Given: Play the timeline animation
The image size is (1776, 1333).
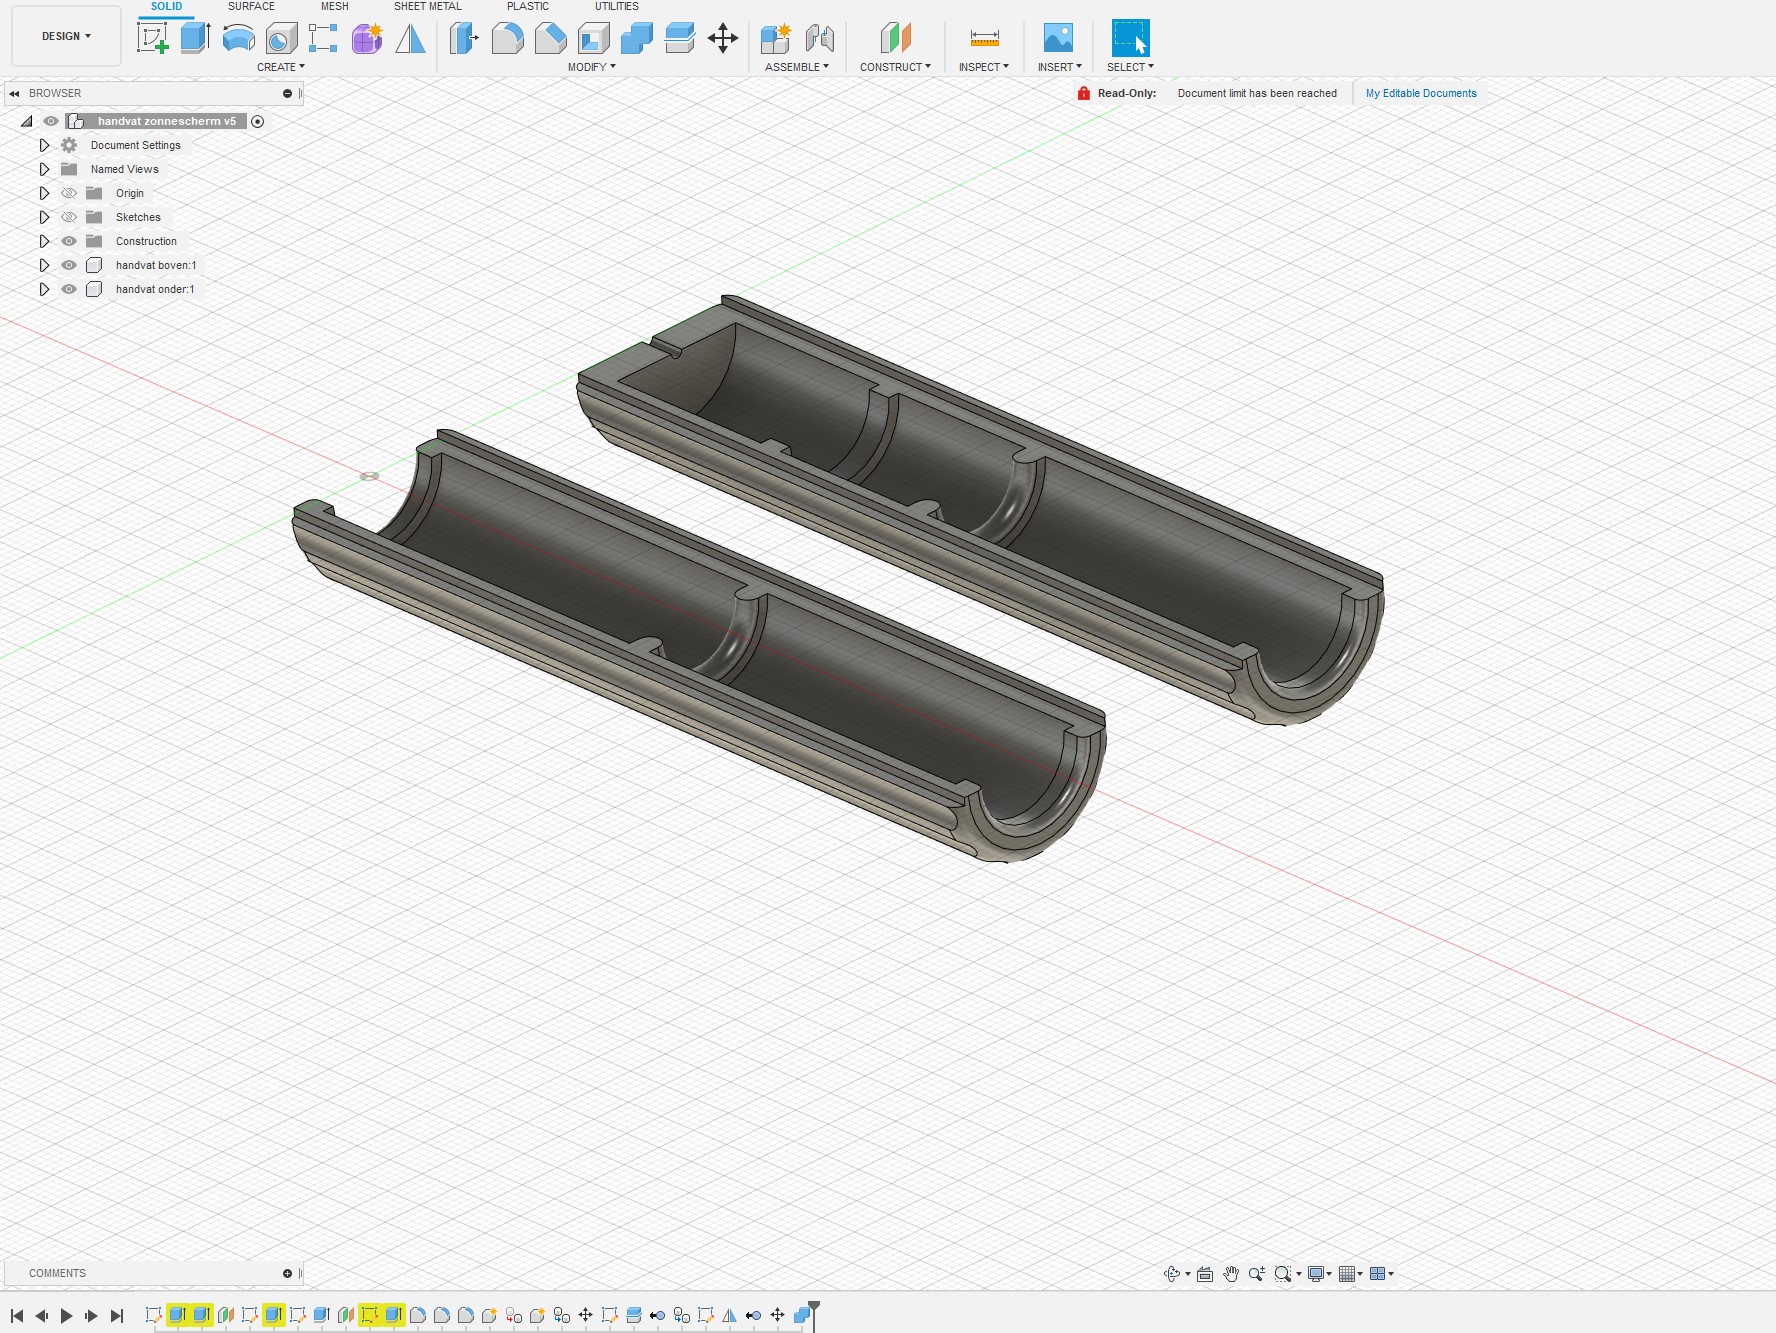Looking at the screenshot, I should coord(66,1316).
